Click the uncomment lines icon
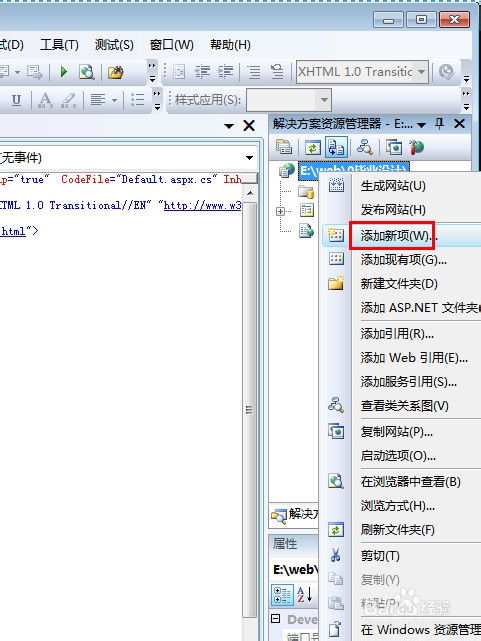This screenshot has height=641, width=481. (x=277, y=72)
